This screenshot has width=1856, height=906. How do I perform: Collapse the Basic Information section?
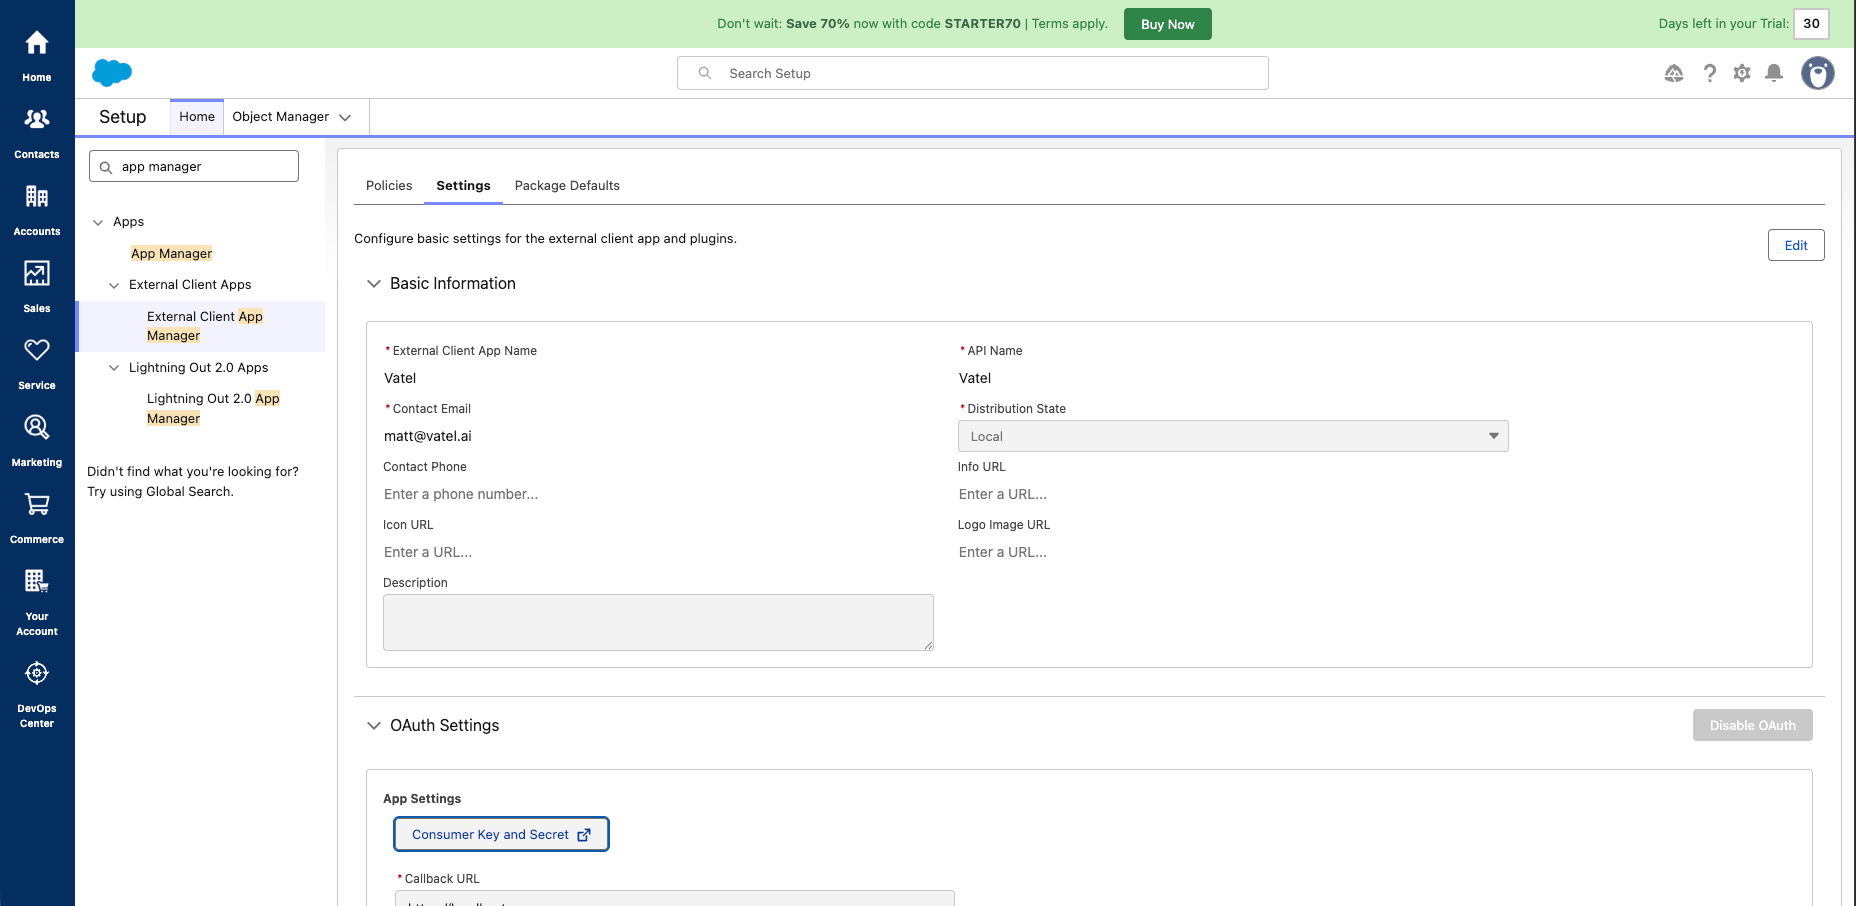pyautogui.click(x=374, y=284)
